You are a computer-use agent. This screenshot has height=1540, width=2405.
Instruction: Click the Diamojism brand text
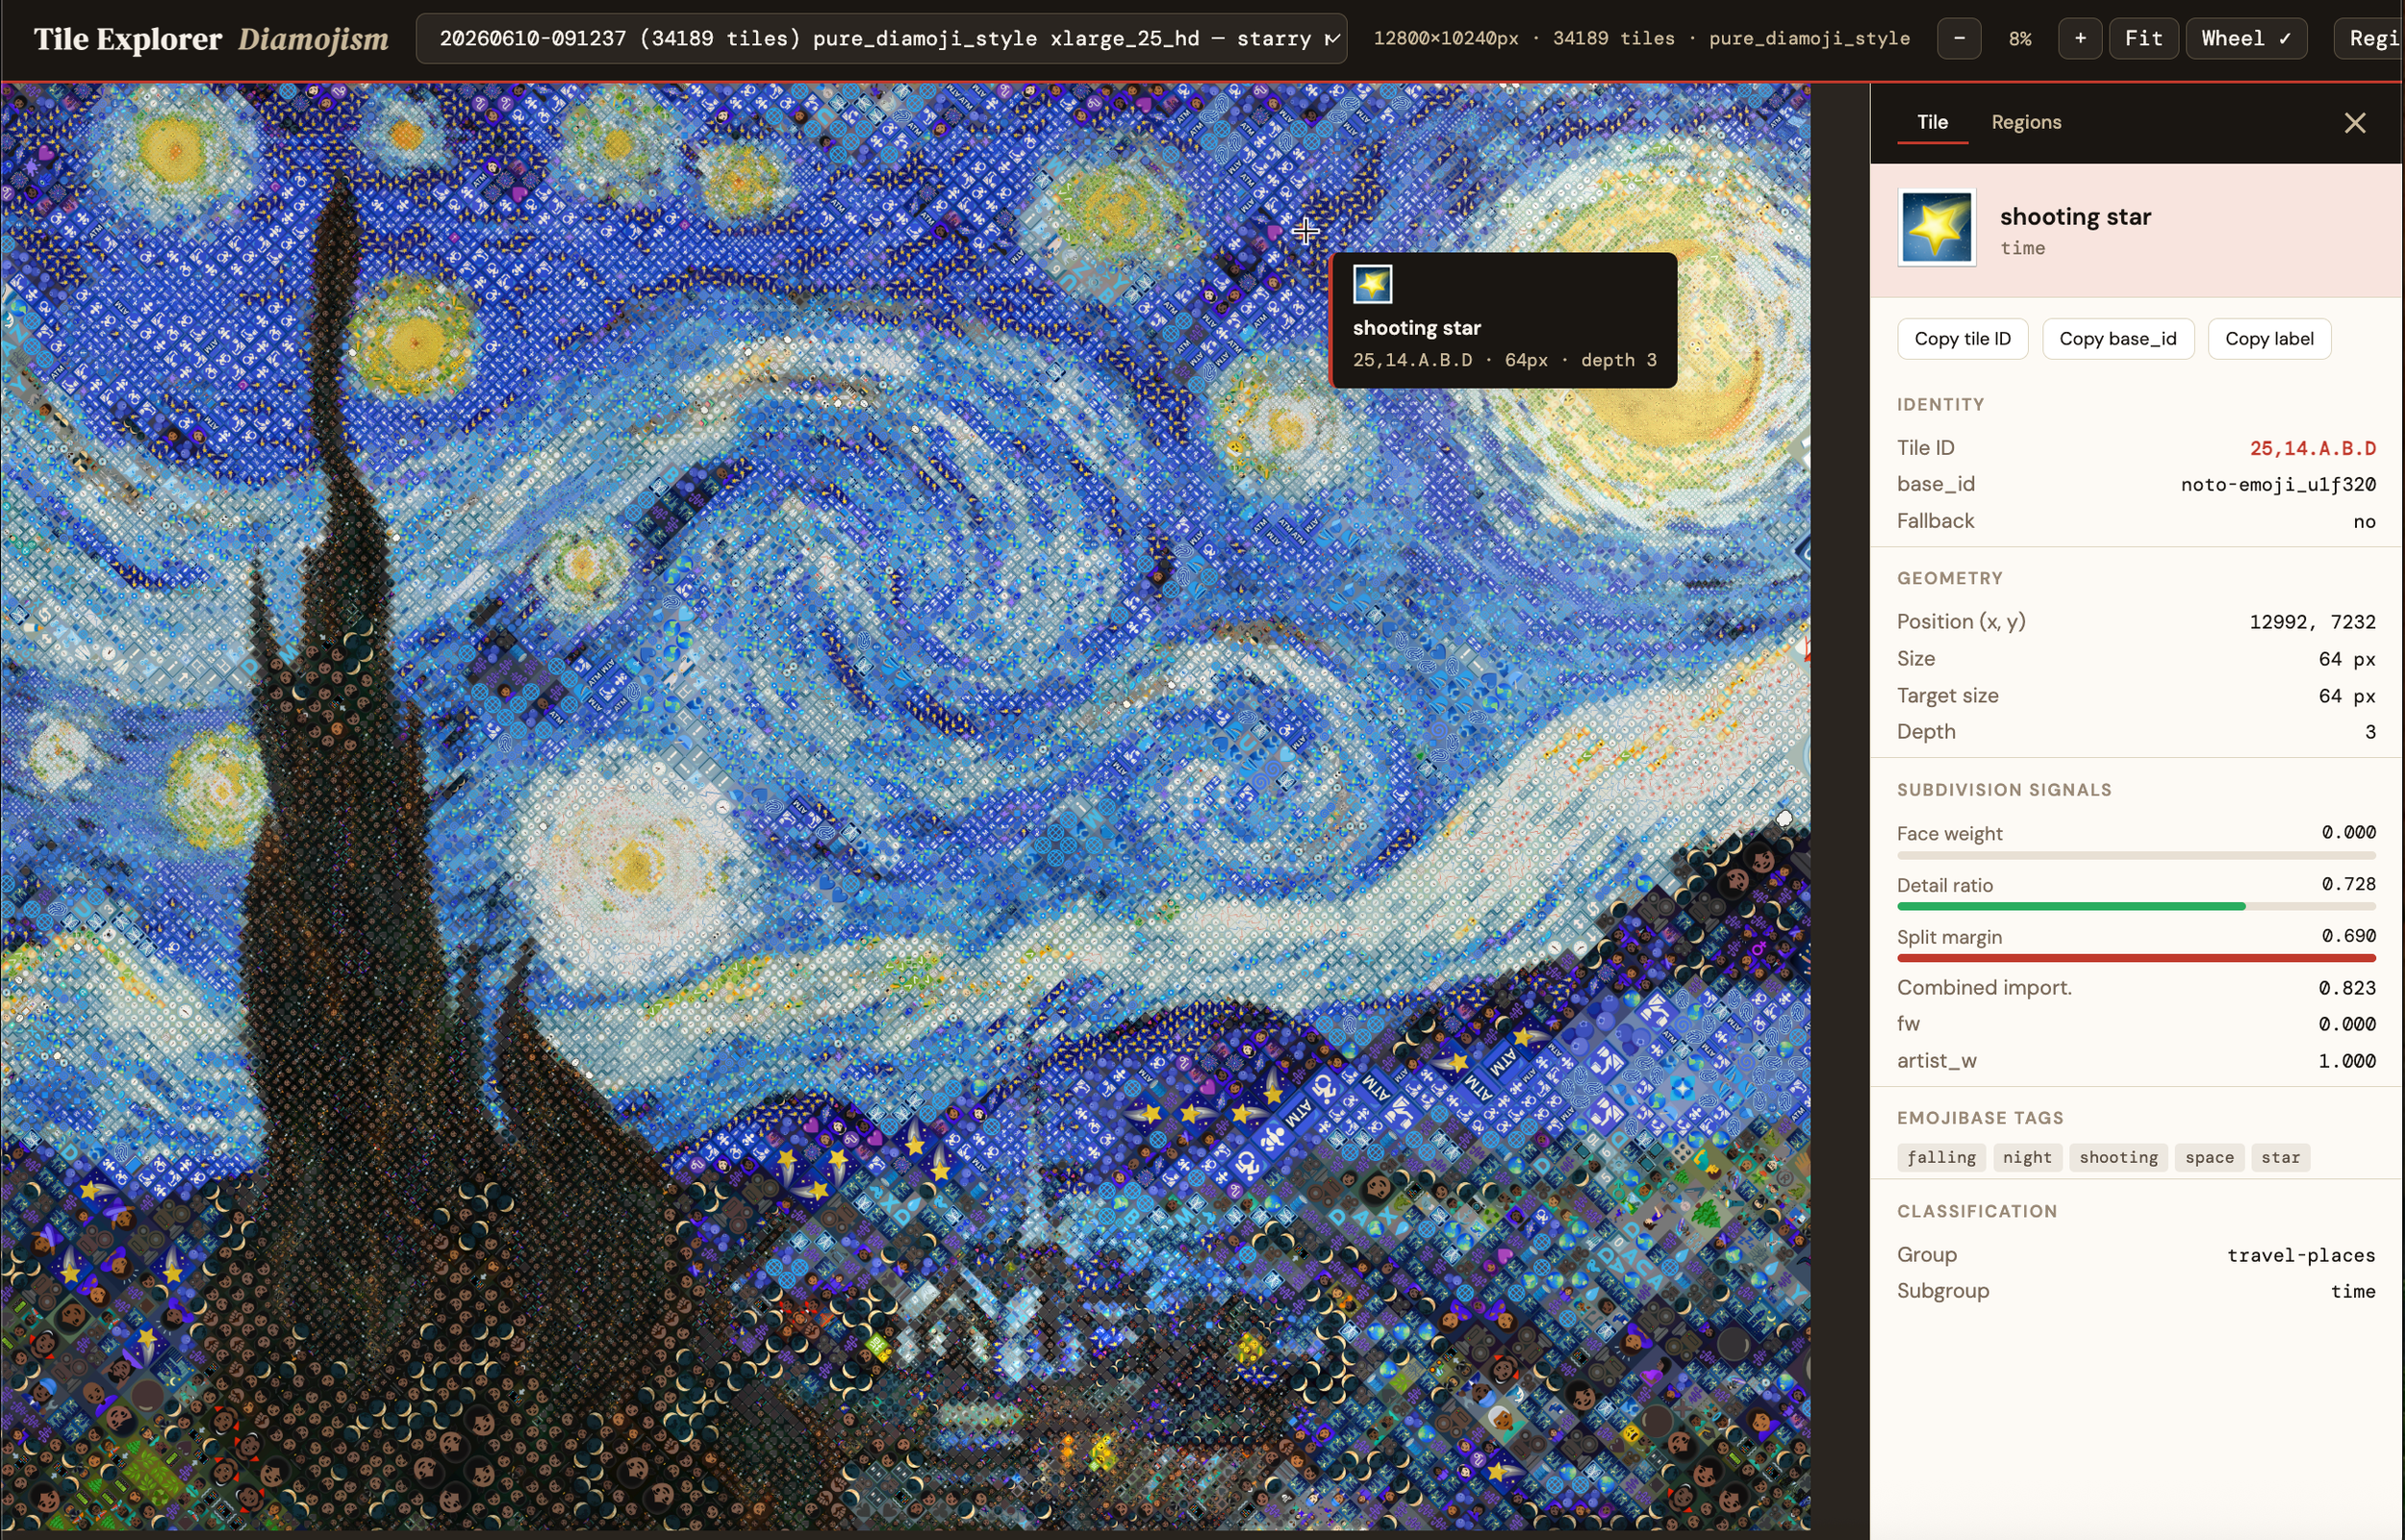(x=313, y=39)
